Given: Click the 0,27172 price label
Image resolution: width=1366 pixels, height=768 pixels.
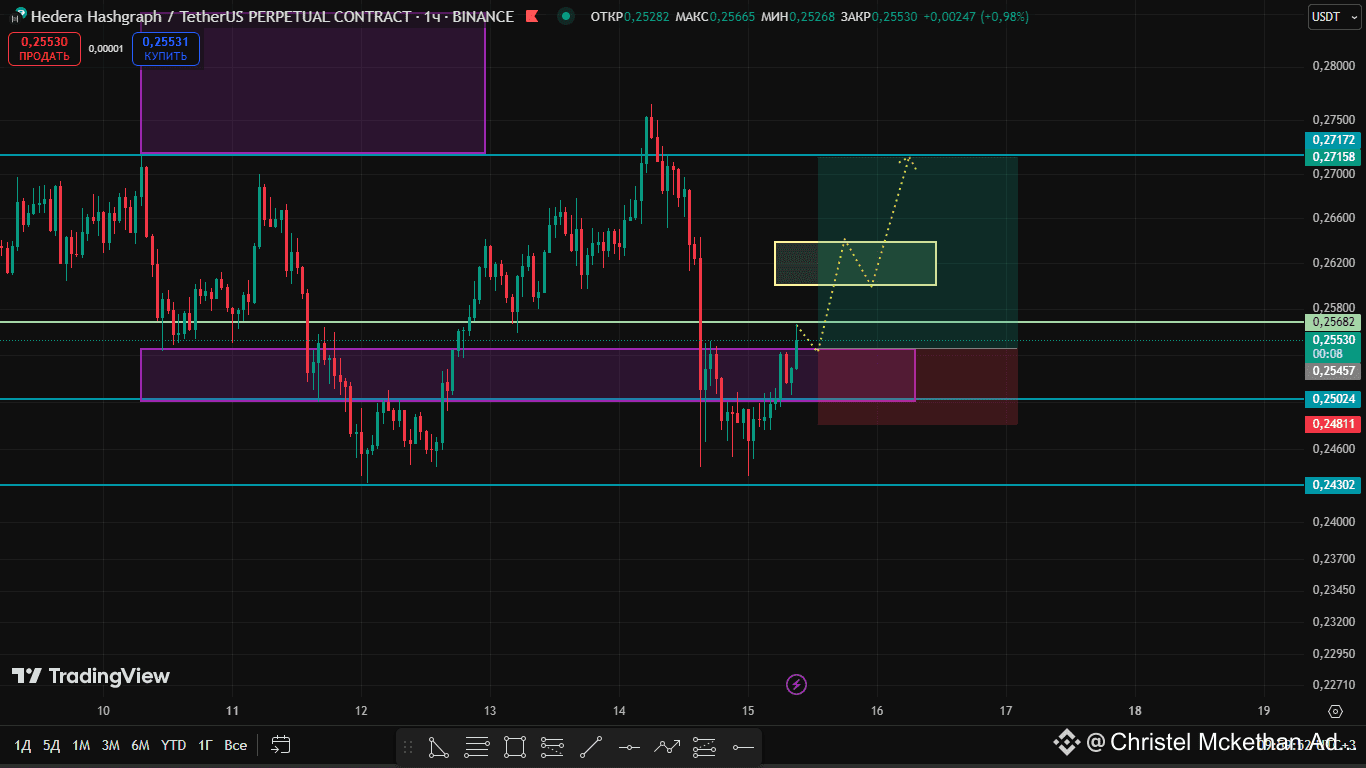Looking at the screenshot, I should pyautogui.click(x=1334, y=140).
